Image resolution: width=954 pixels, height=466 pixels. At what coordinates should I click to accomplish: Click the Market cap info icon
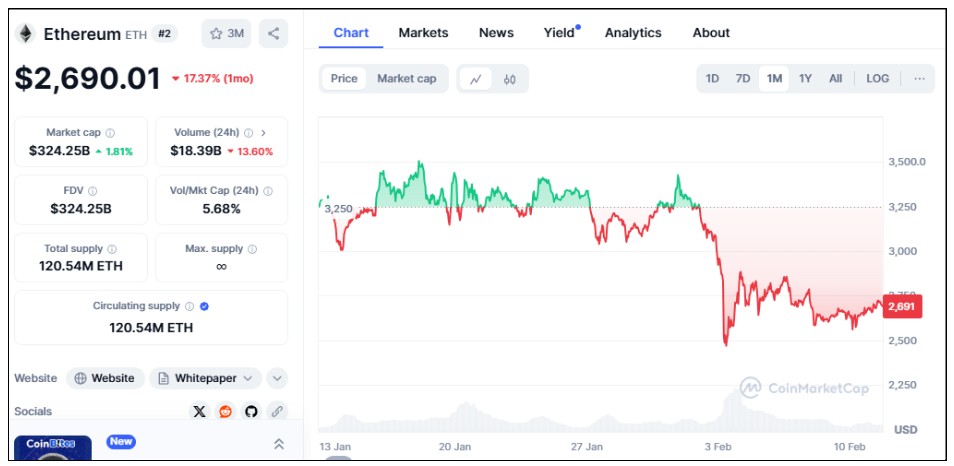click(110, 133)
